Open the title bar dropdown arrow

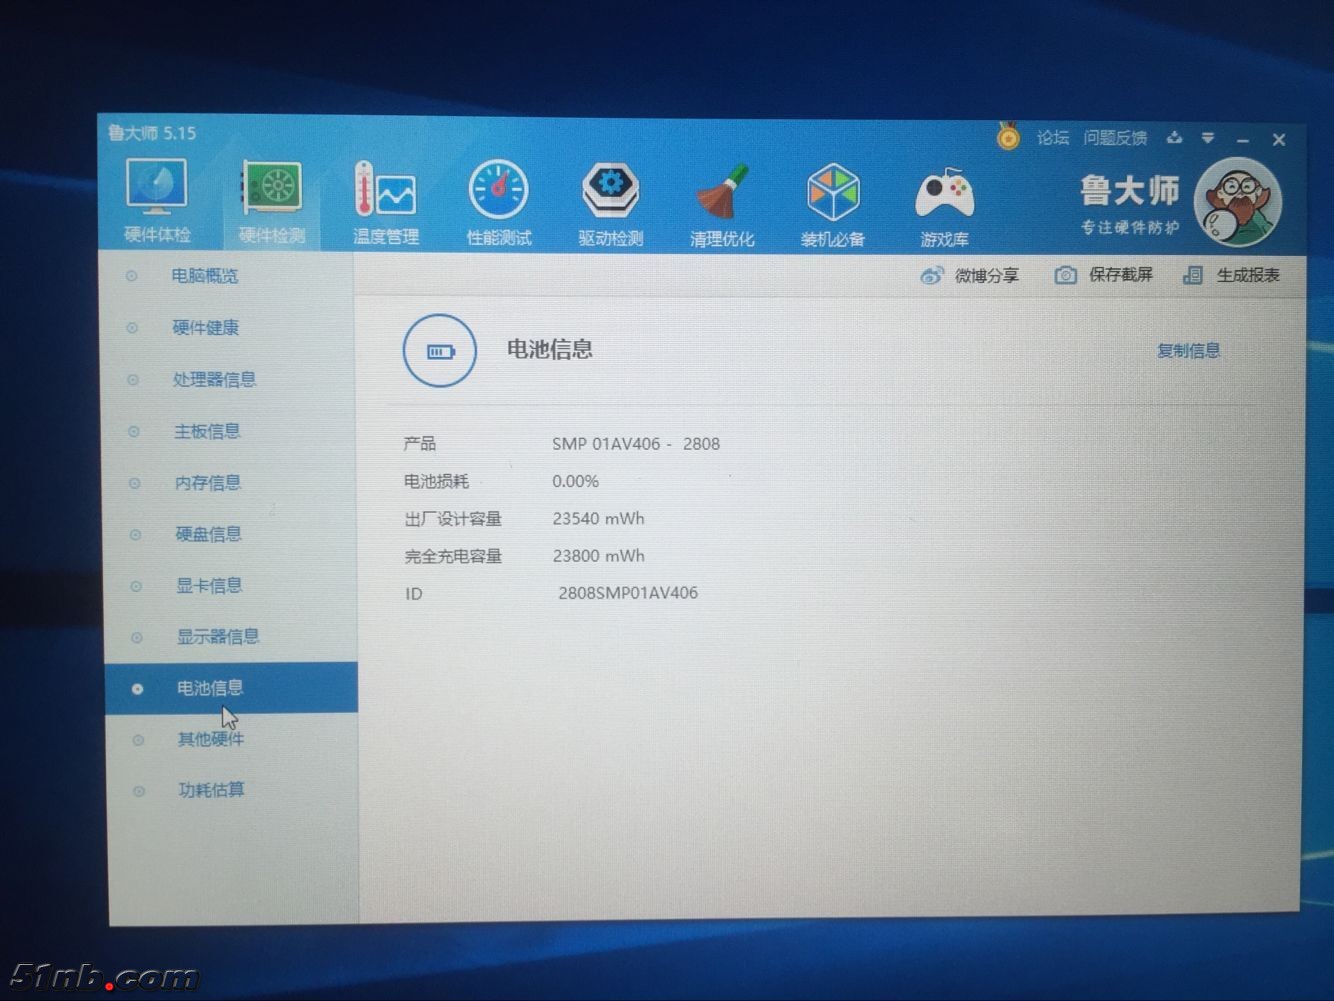pyautogui.click(x=1210, y=139)
